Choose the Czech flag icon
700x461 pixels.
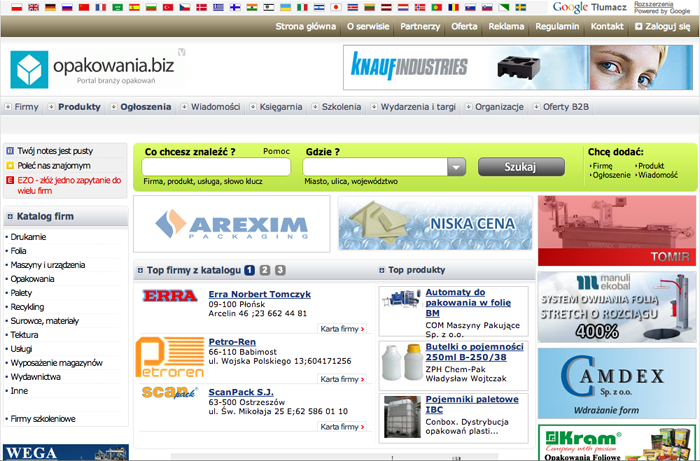184,7
